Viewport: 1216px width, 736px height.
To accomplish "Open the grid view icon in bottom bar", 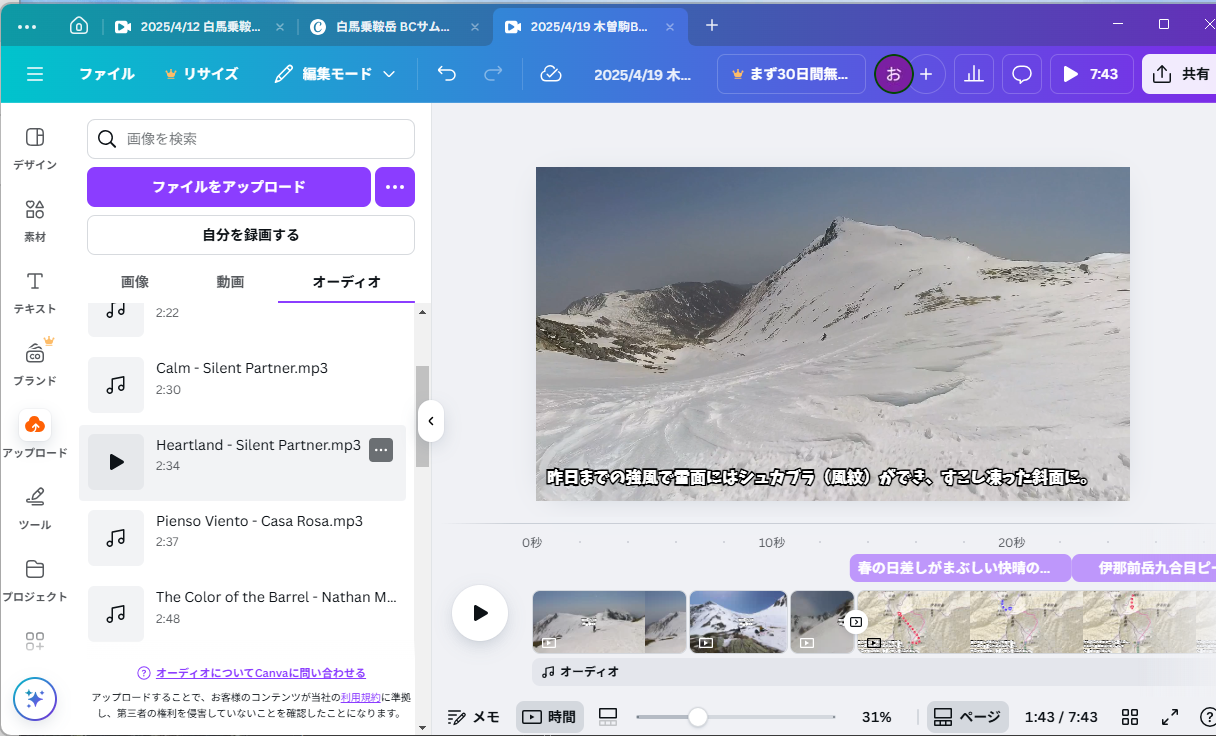I will (x=1130, y=717).
